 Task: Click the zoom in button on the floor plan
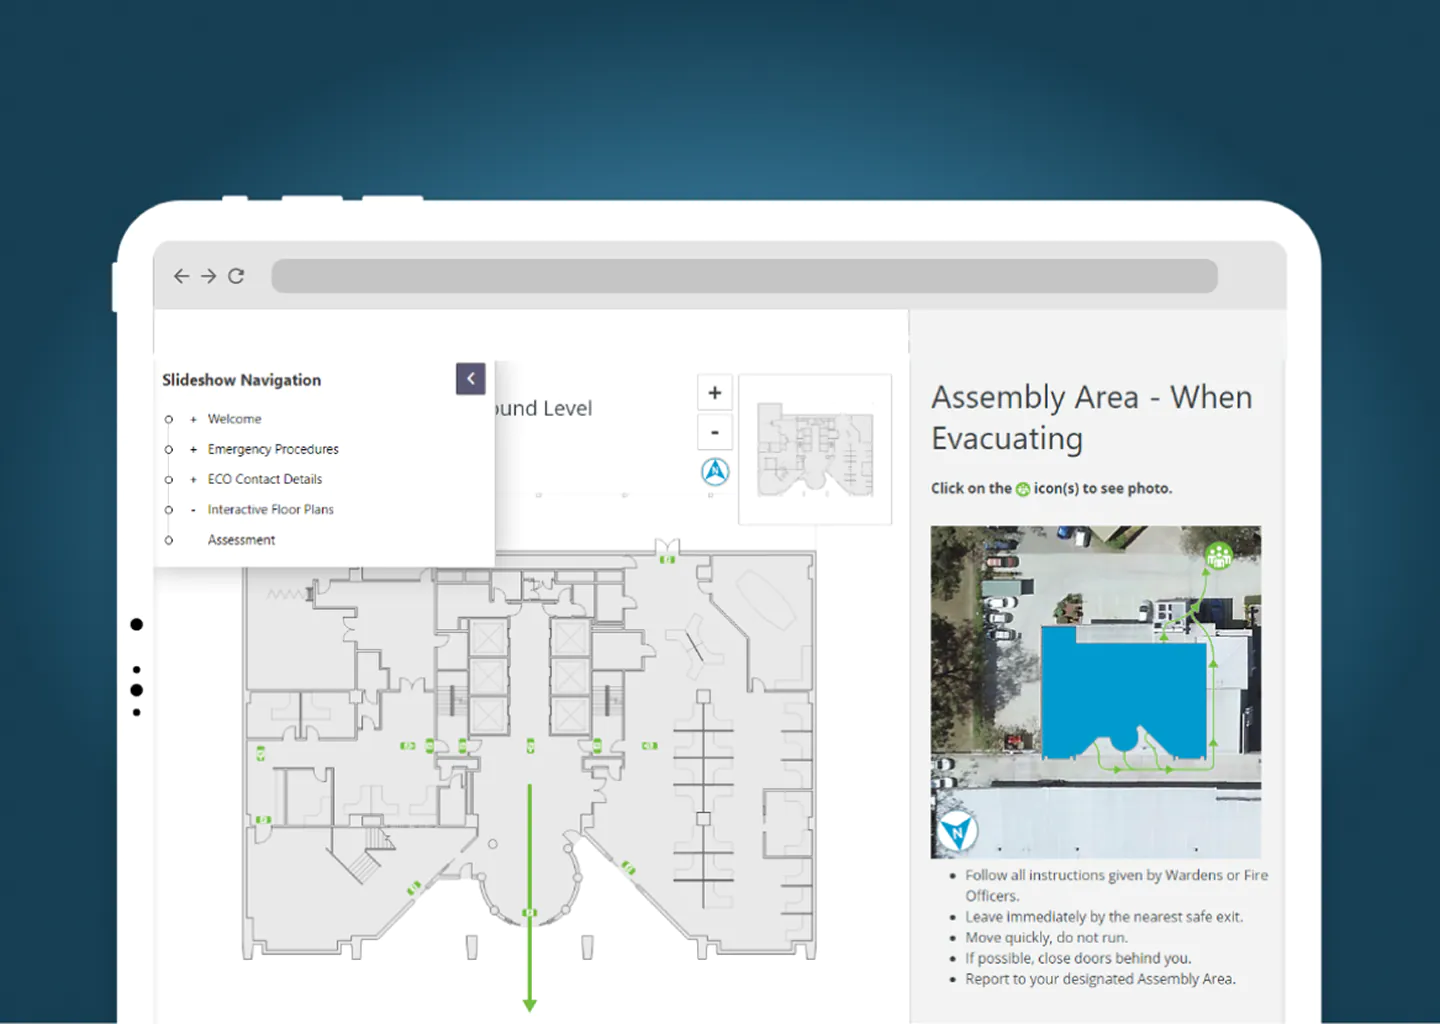click(714, 392)
